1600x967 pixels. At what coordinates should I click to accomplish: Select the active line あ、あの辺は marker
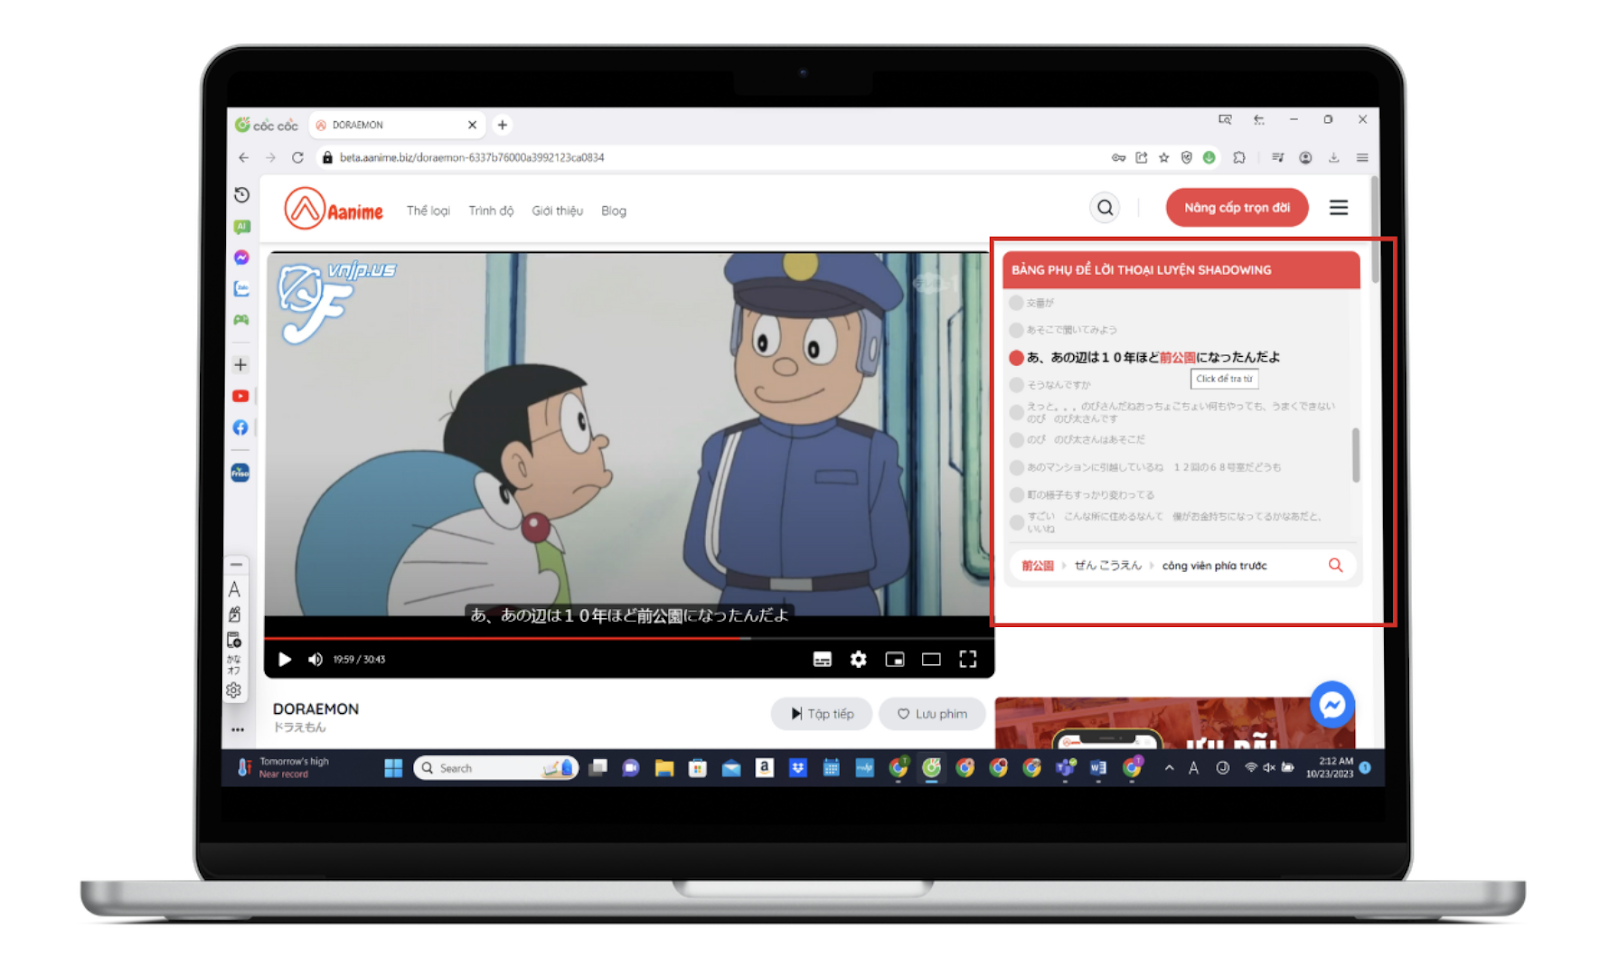tap(1016, 358)
